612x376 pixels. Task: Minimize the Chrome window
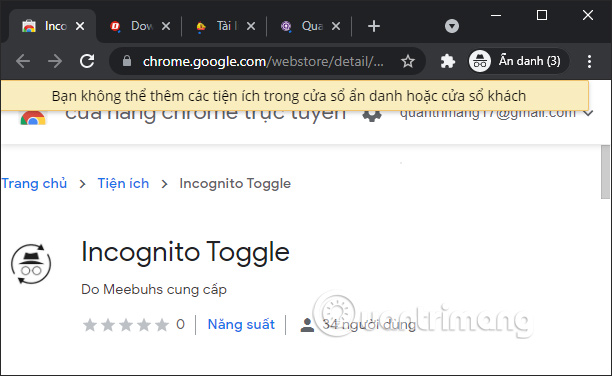point(496,16)
